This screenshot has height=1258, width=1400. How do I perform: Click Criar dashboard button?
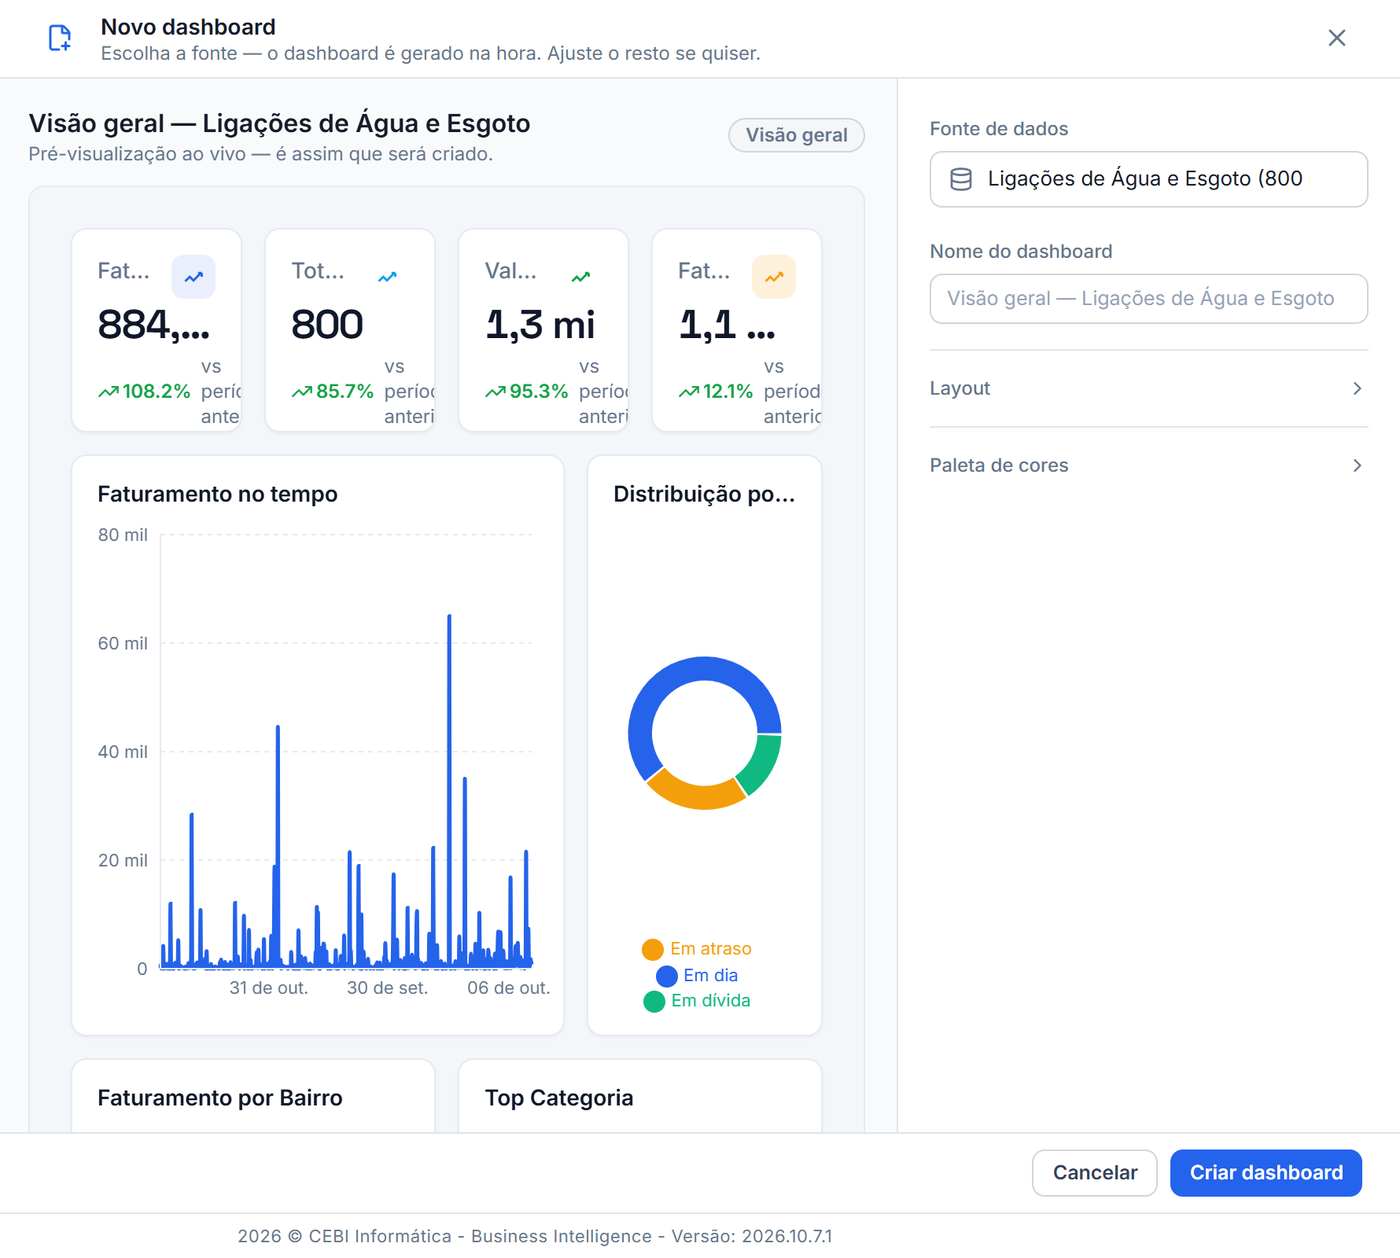point(1266,1173)
